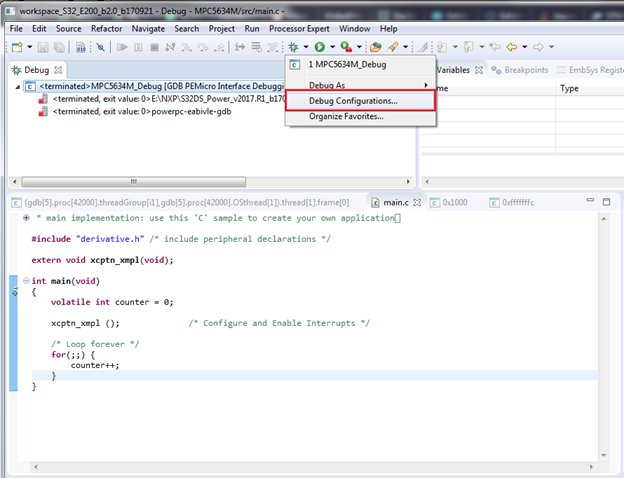The width and height of the screenshot is (624, 478).
Task: Open the Debug As submenu
Action: click(x=361, y=85)
